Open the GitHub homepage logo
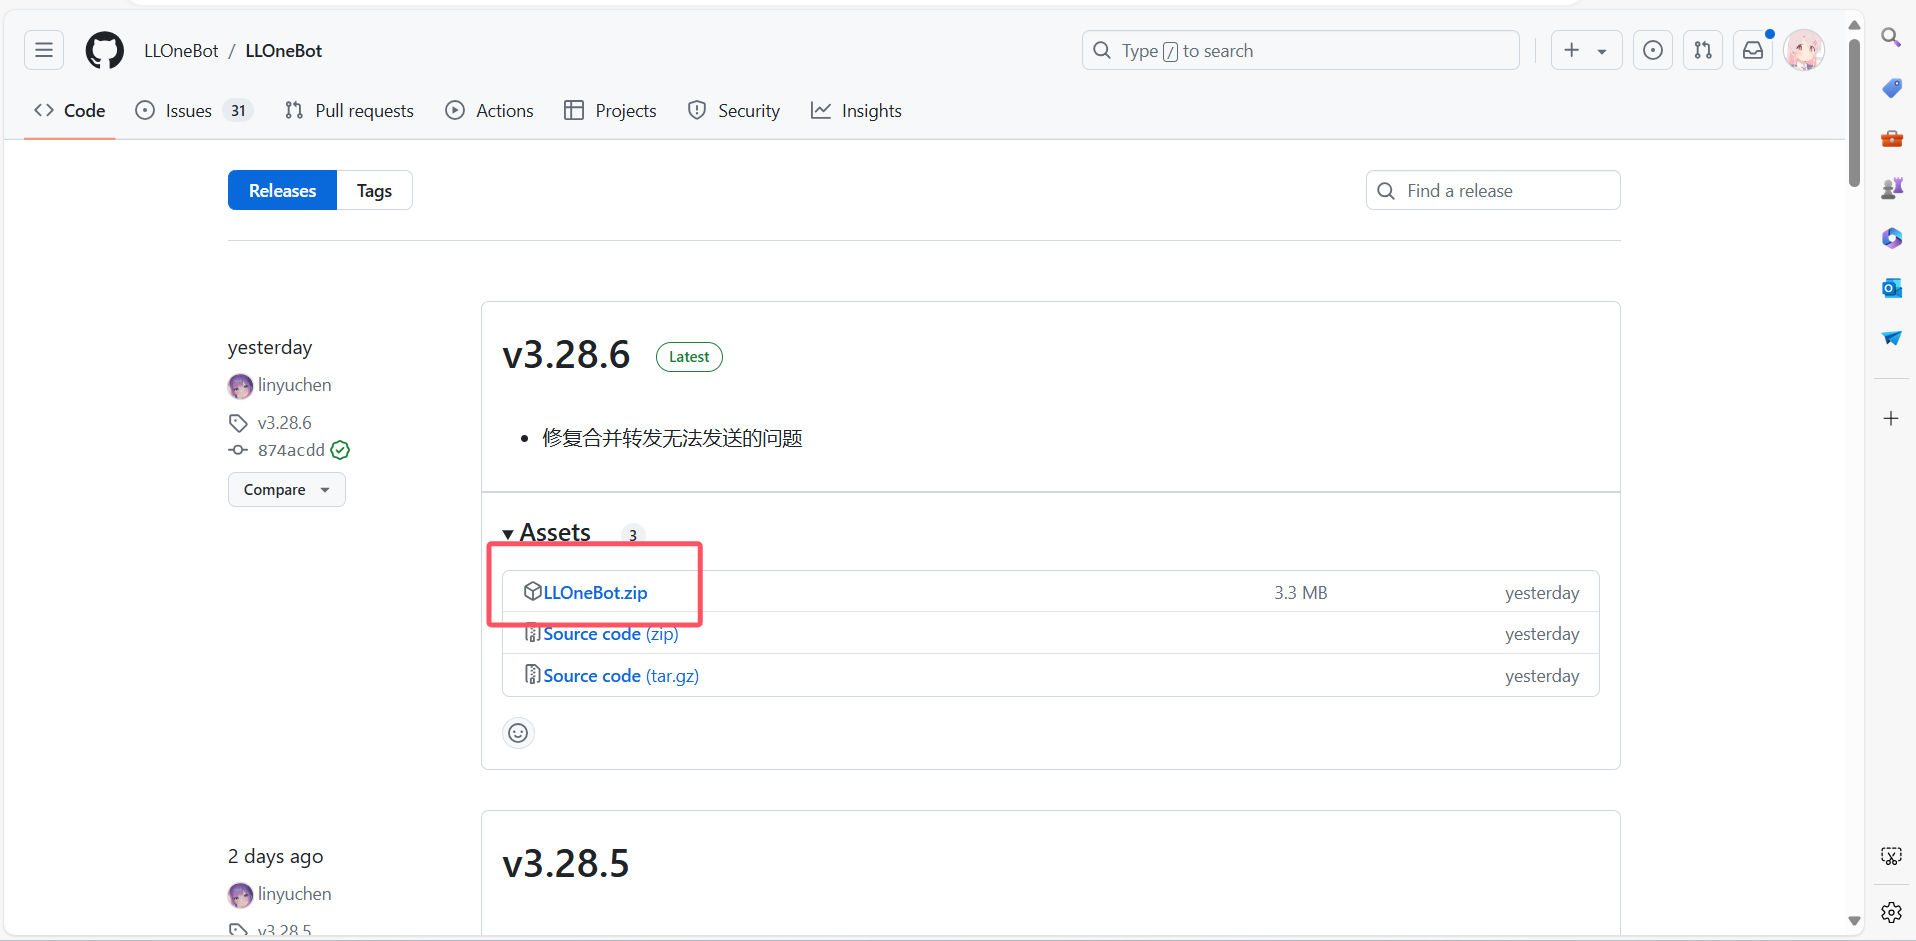The height and width of the screenshot is (941, 1916). 105,51
